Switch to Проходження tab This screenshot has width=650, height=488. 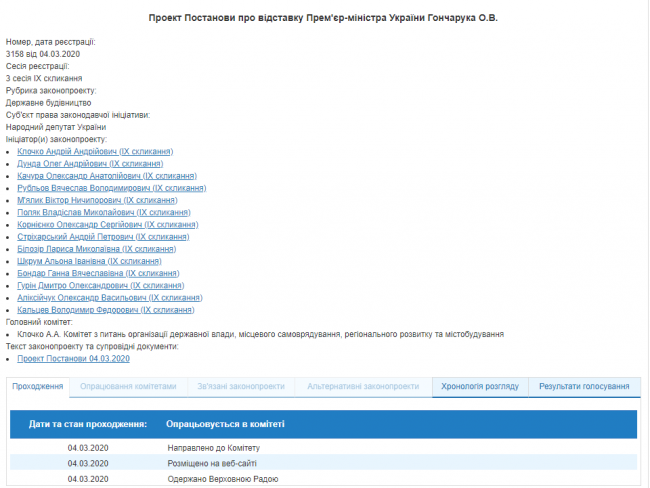click(x=38, y=386)
